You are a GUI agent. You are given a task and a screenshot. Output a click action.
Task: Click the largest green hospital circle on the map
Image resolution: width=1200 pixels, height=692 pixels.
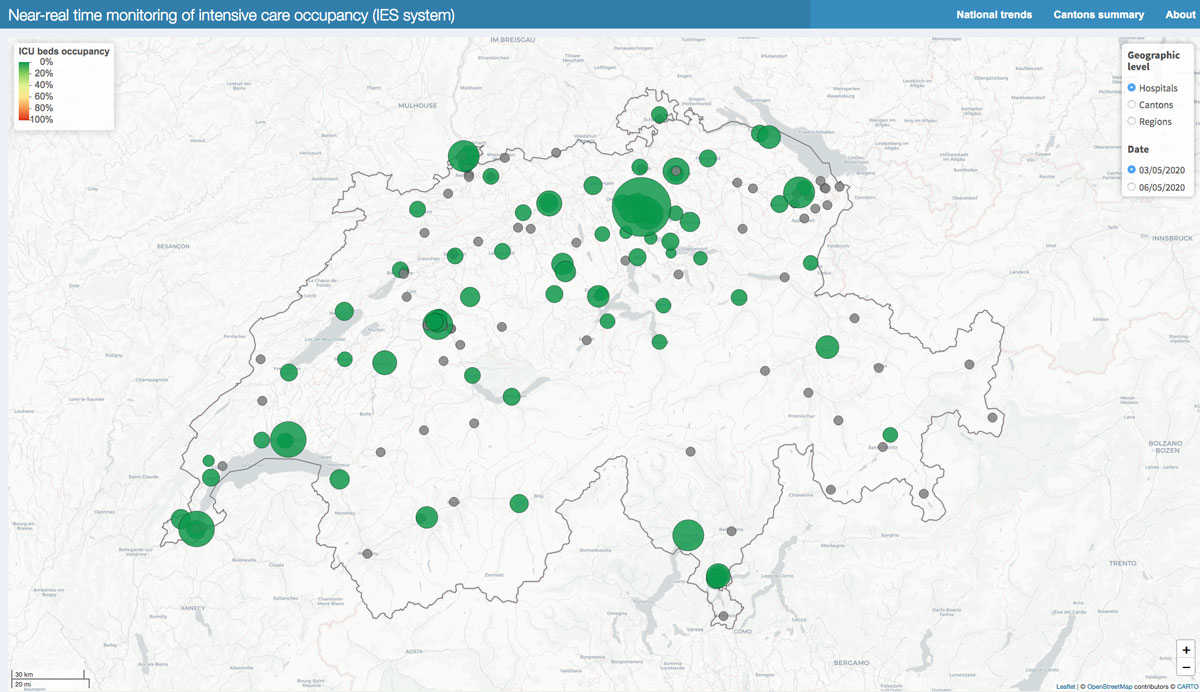click(641, 206)
